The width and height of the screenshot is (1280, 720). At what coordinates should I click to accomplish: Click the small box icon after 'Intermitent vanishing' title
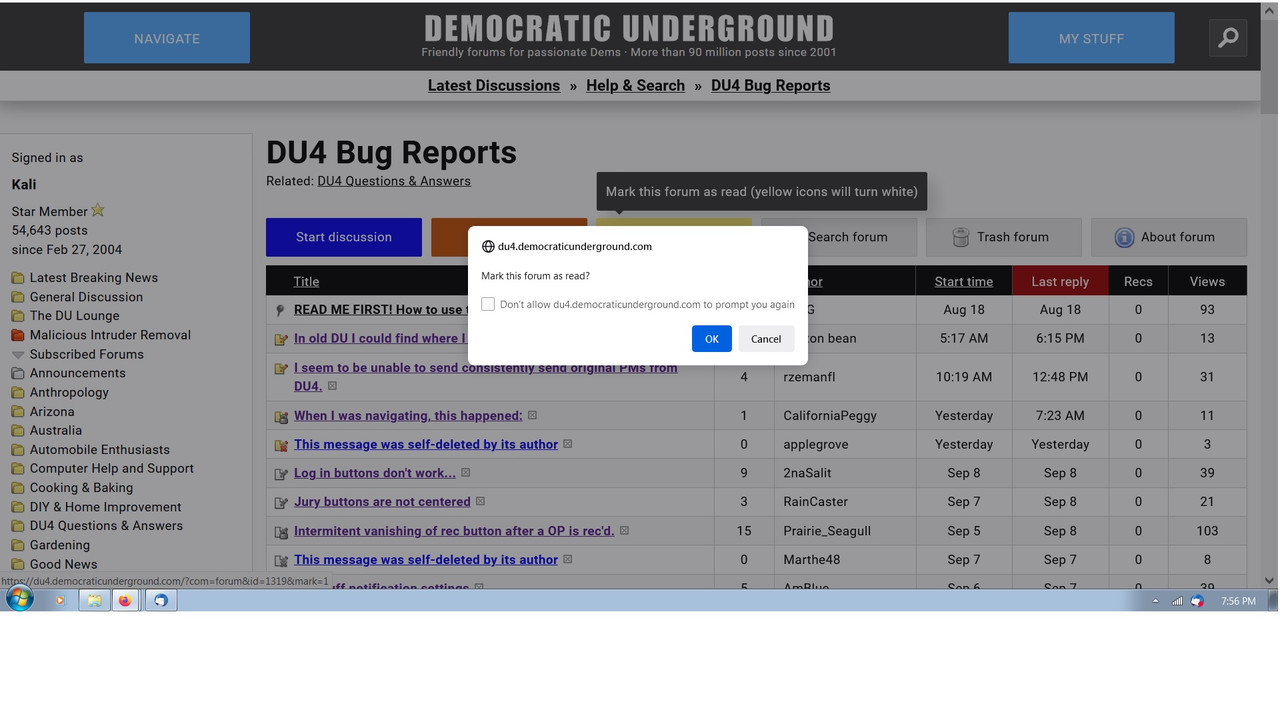[x=624, y=531]
